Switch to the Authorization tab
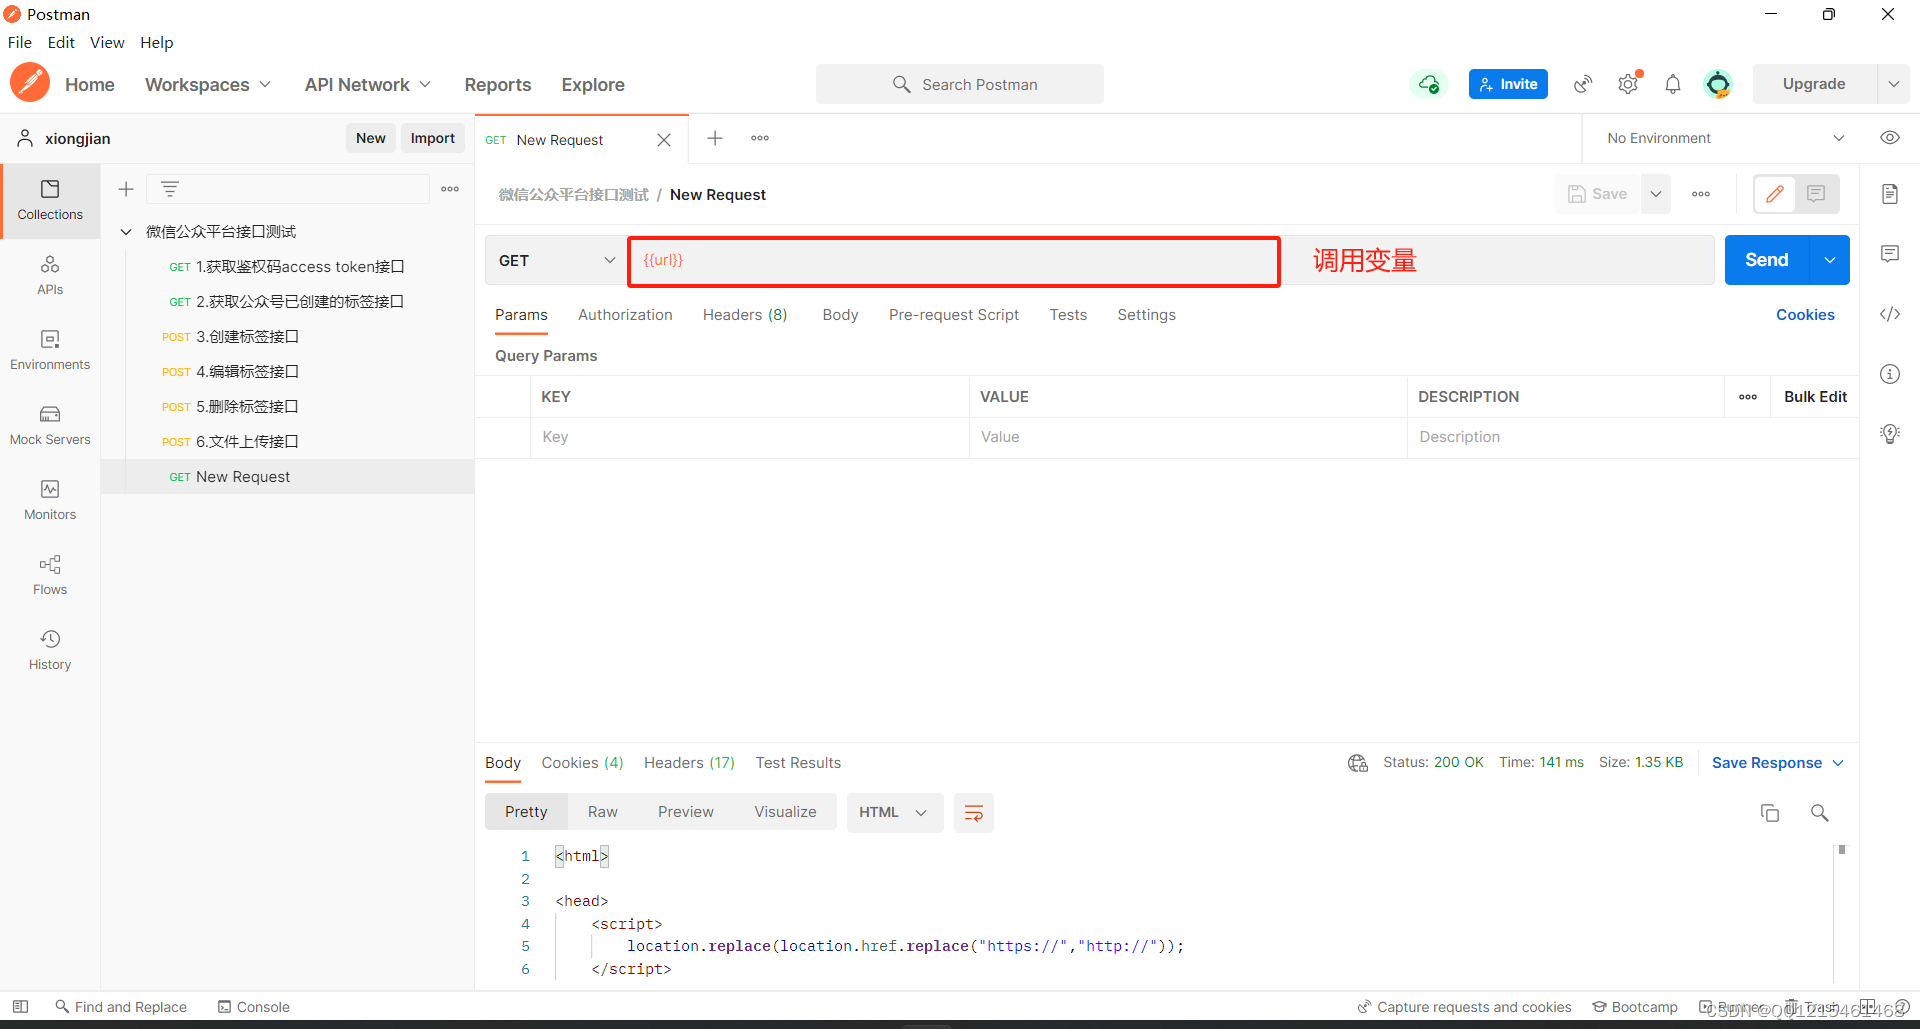The image size is (1920, 1029). point(625,315)
